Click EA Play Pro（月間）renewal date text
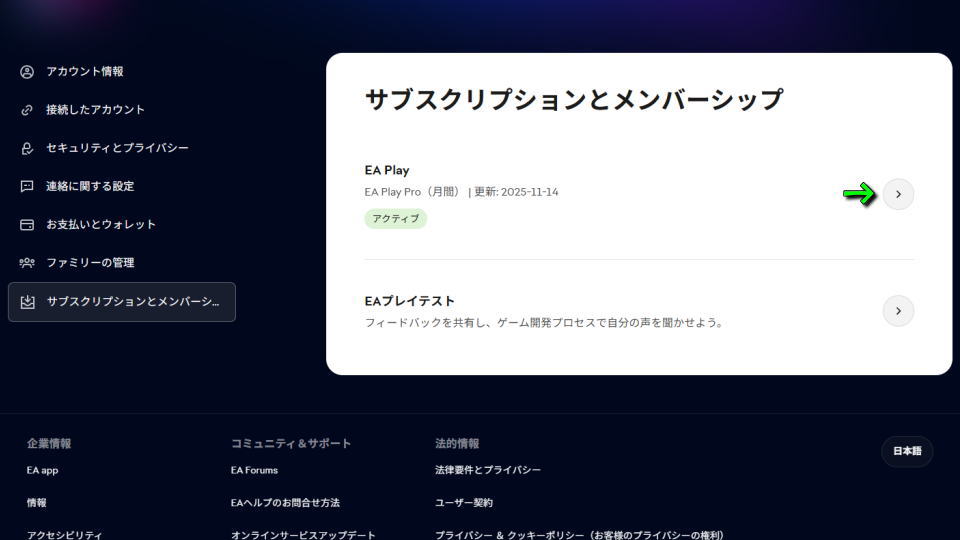960x540 pixels. pos(461,192)
